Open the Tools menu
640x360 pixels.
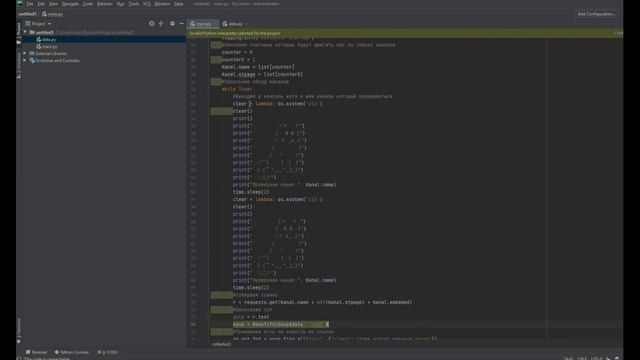pyautogui.click(x=133, y=4)
